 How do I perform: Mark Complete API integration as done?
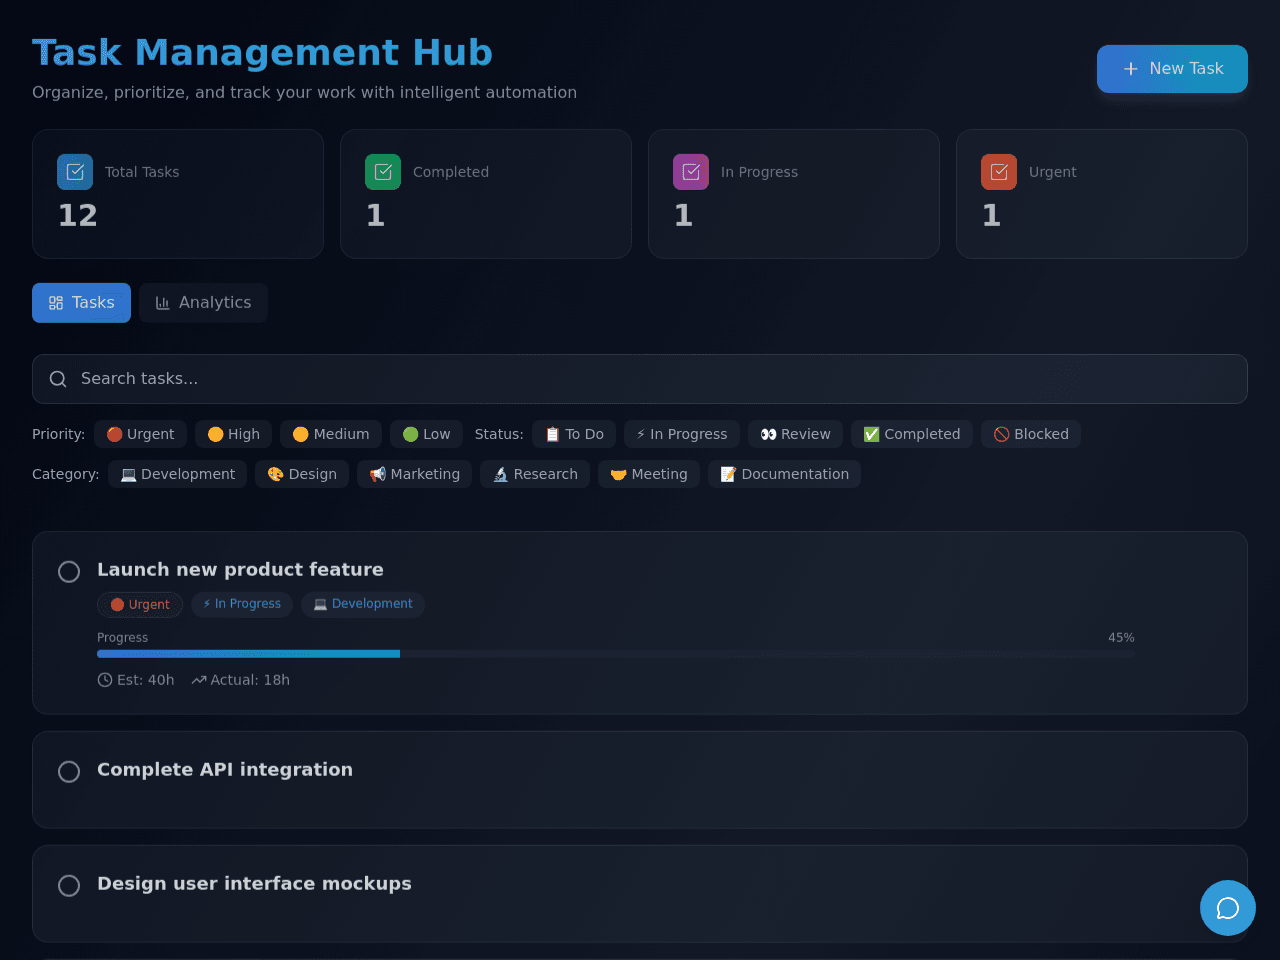[69, 772]
